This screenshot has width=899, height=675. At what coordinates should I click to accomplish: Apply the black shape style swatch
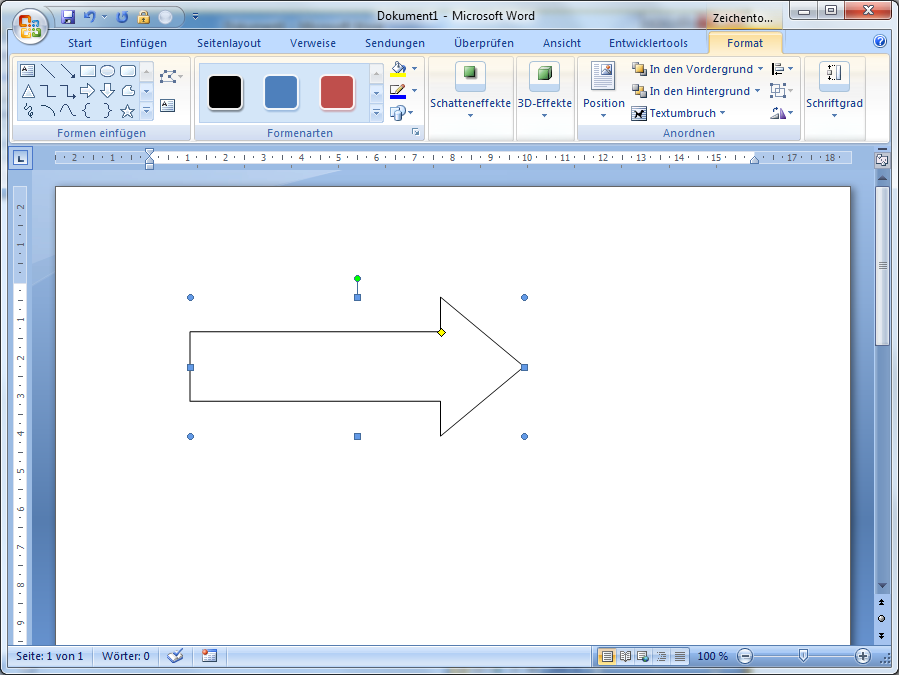pos(224,92)
